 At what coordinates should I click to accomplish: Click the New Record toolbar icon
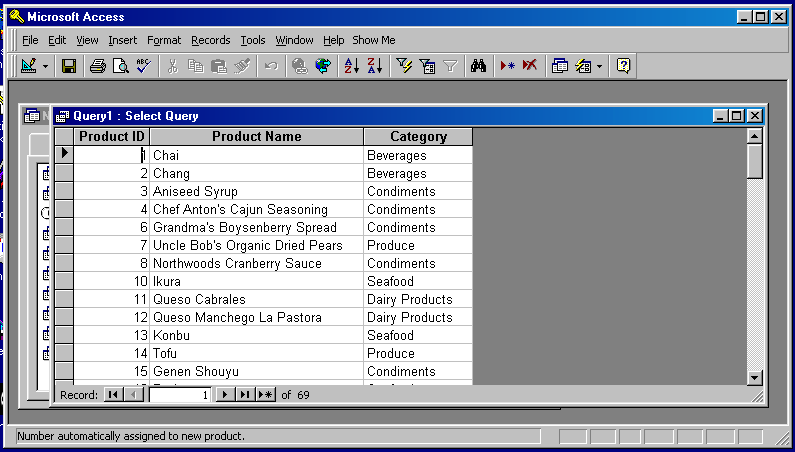pyautogui.click(x=507, y=66)
